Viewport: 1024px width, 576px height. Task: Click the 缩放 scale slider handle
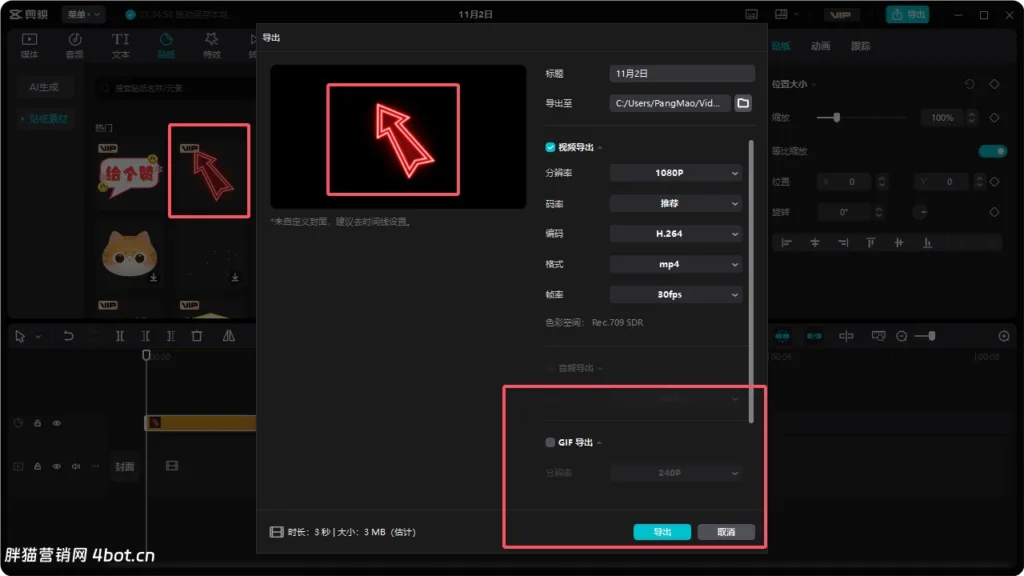pyautogui.click(x=838, y=118)
